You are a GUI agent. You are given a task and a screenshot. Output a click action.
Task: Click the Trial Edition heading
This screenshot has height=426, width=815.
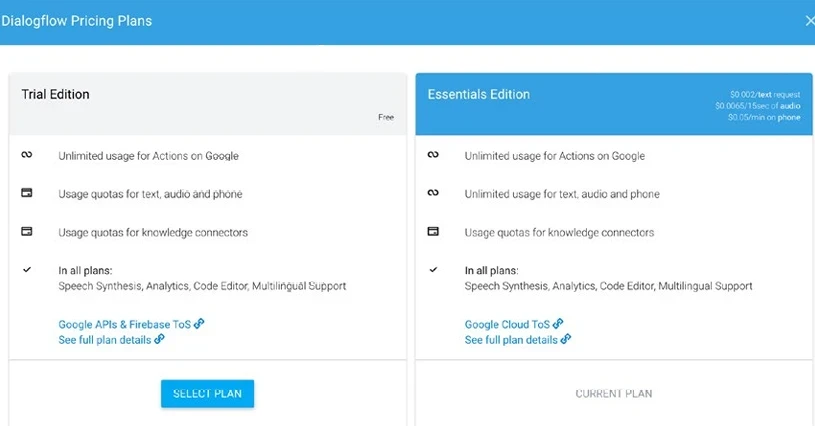[55, 95]
